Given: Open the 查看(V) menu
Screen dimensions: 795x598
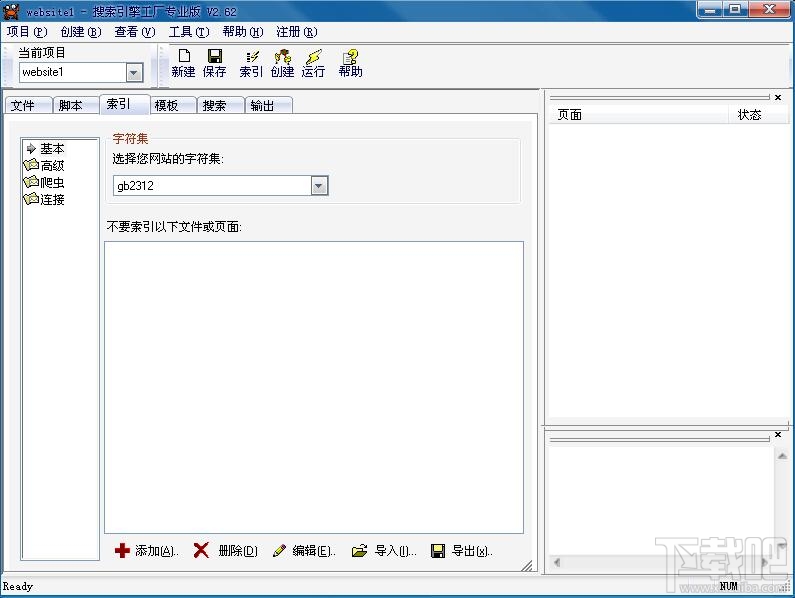Looking at the screenshot, I should coord(134,32).
